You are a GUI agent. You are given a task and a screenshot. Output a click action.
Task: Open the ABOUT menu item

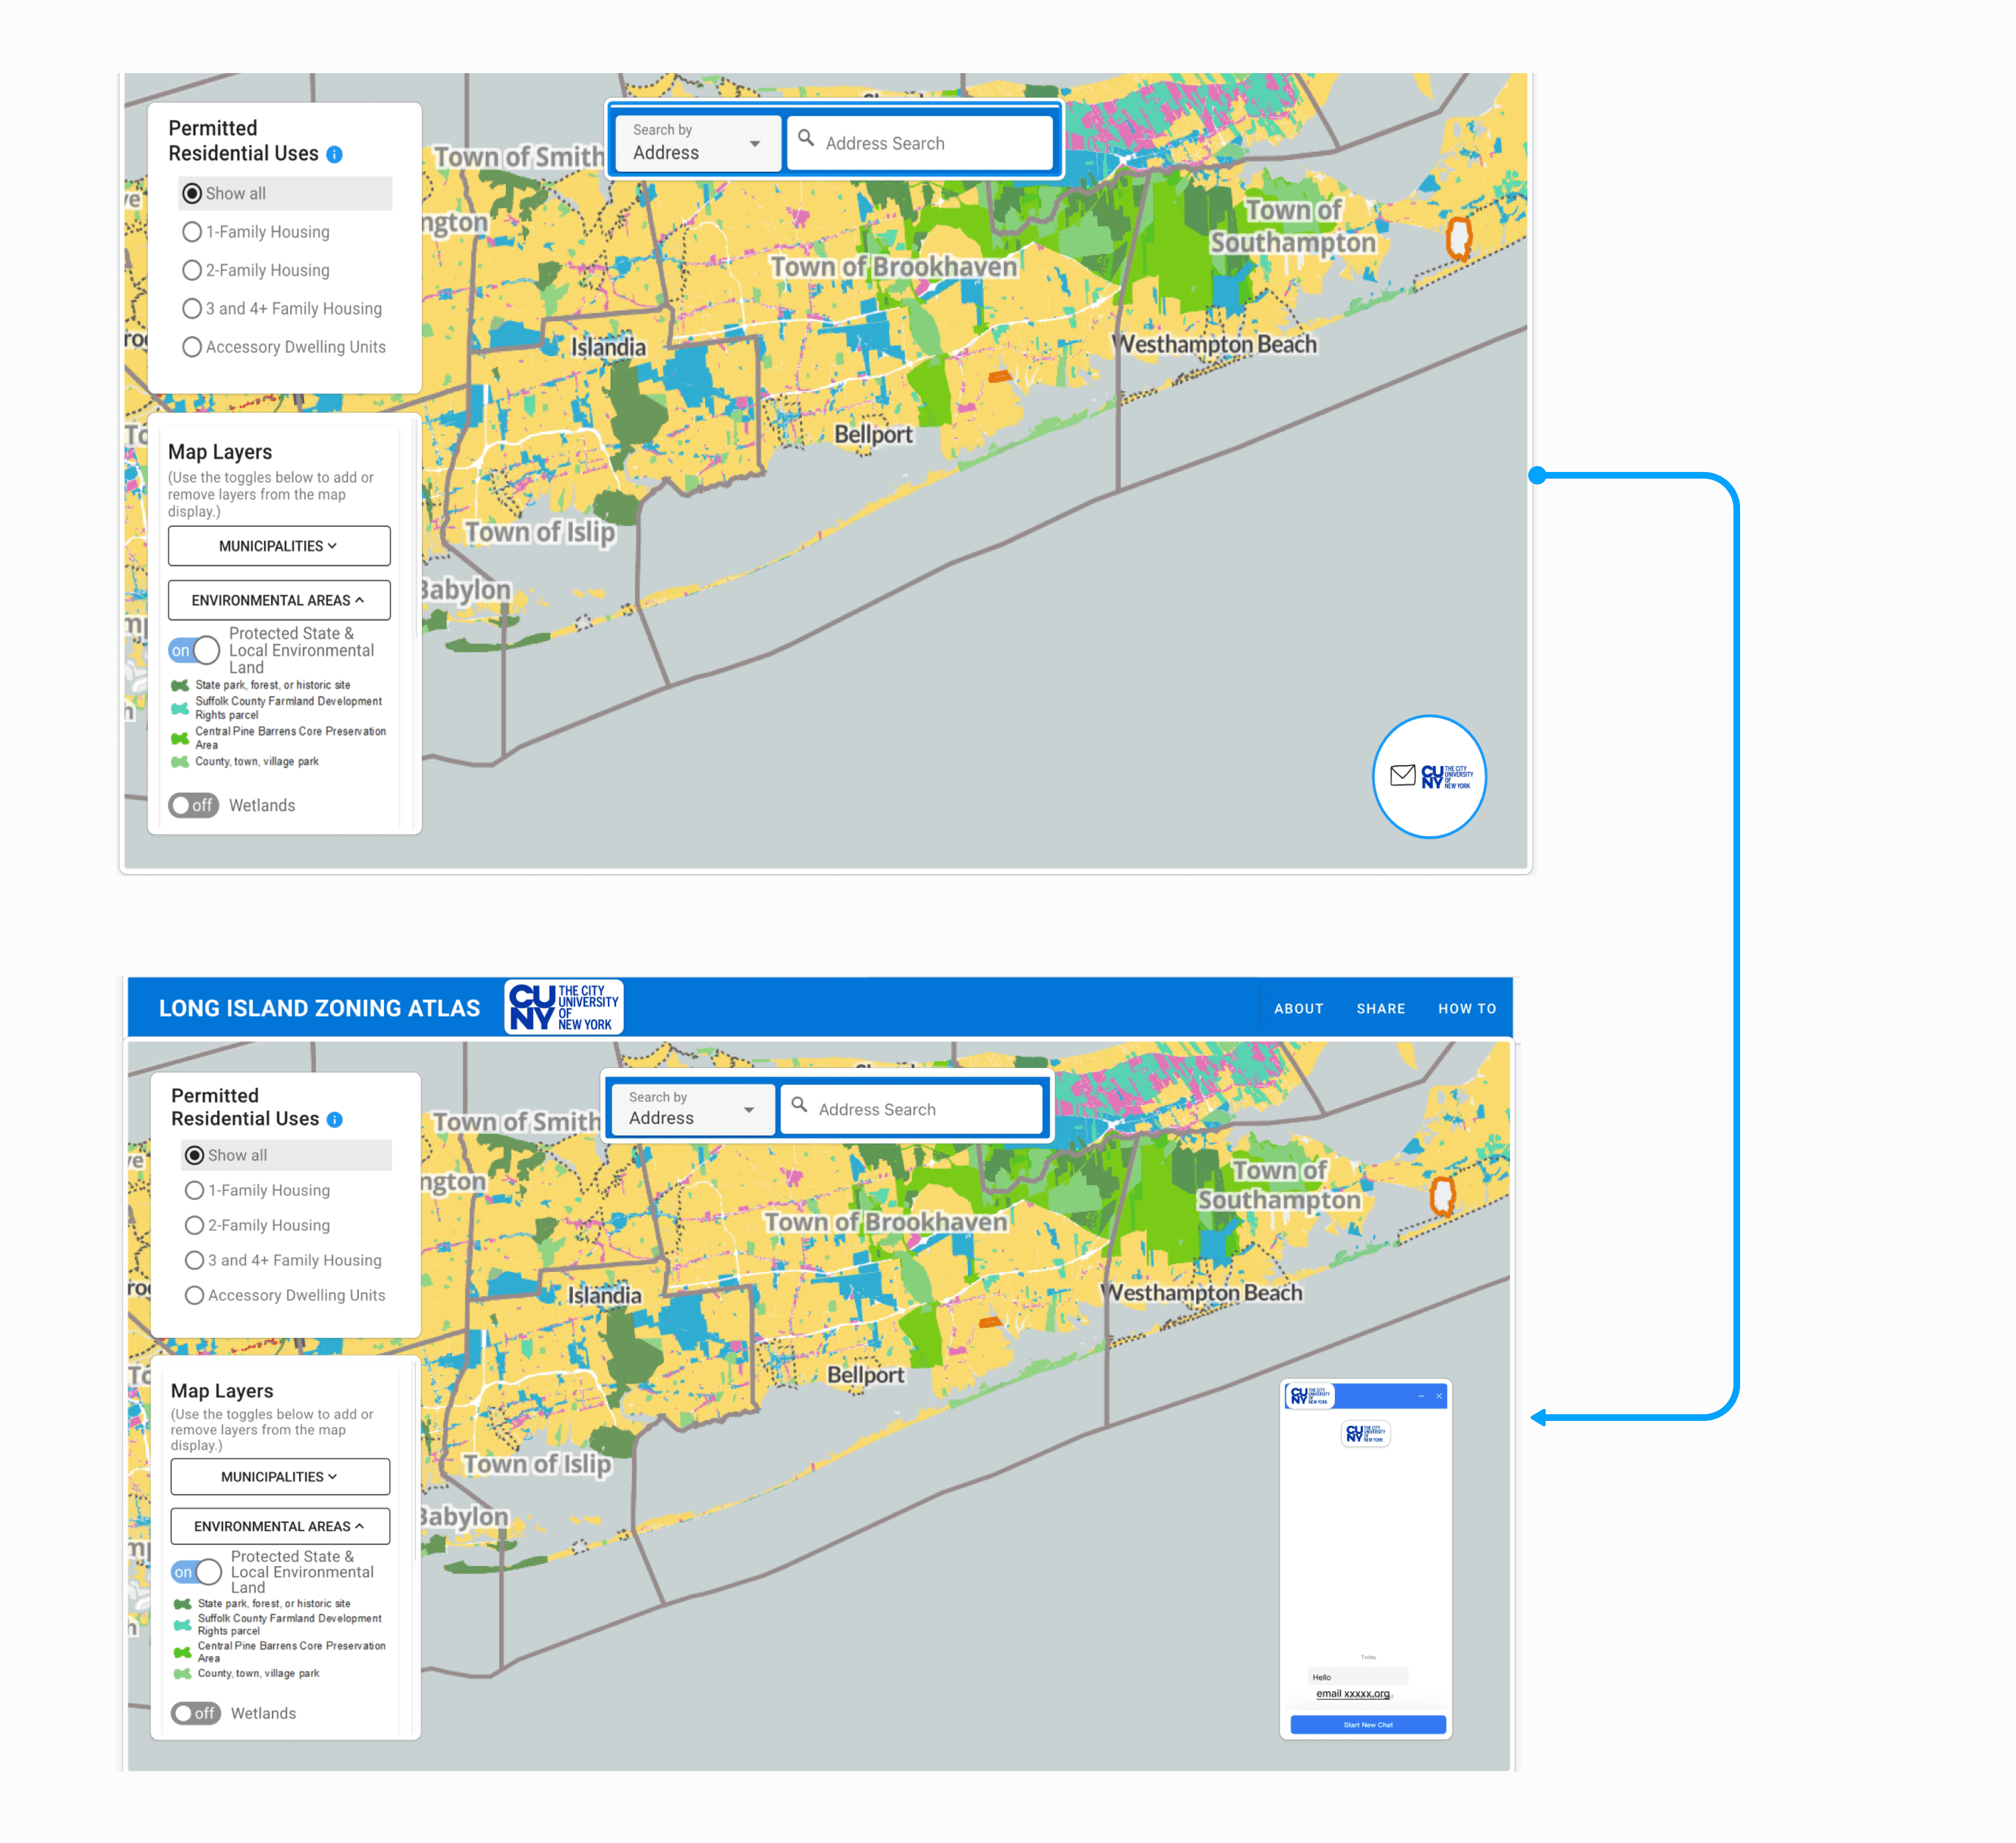1298,1008
